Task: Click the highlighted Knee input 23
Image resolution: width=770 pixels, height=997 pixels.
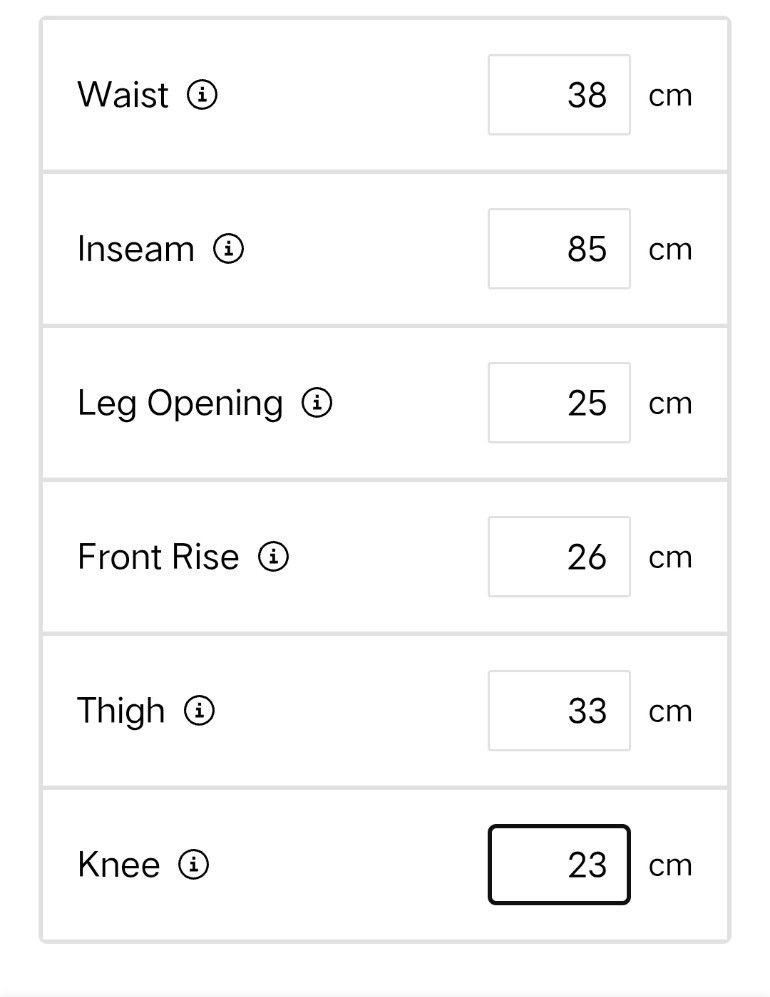Action: [x=559, y=864]
